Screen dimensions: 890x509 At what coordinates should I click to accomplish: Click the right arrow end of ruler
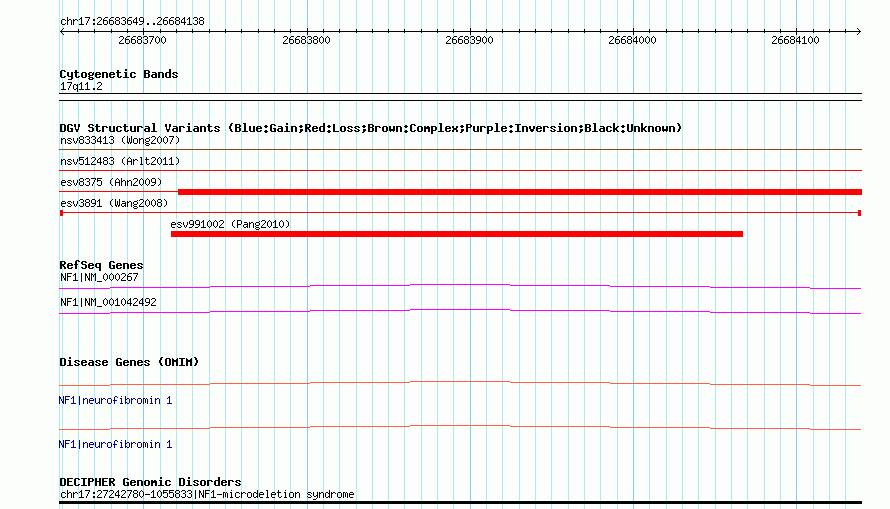point(858,32)
